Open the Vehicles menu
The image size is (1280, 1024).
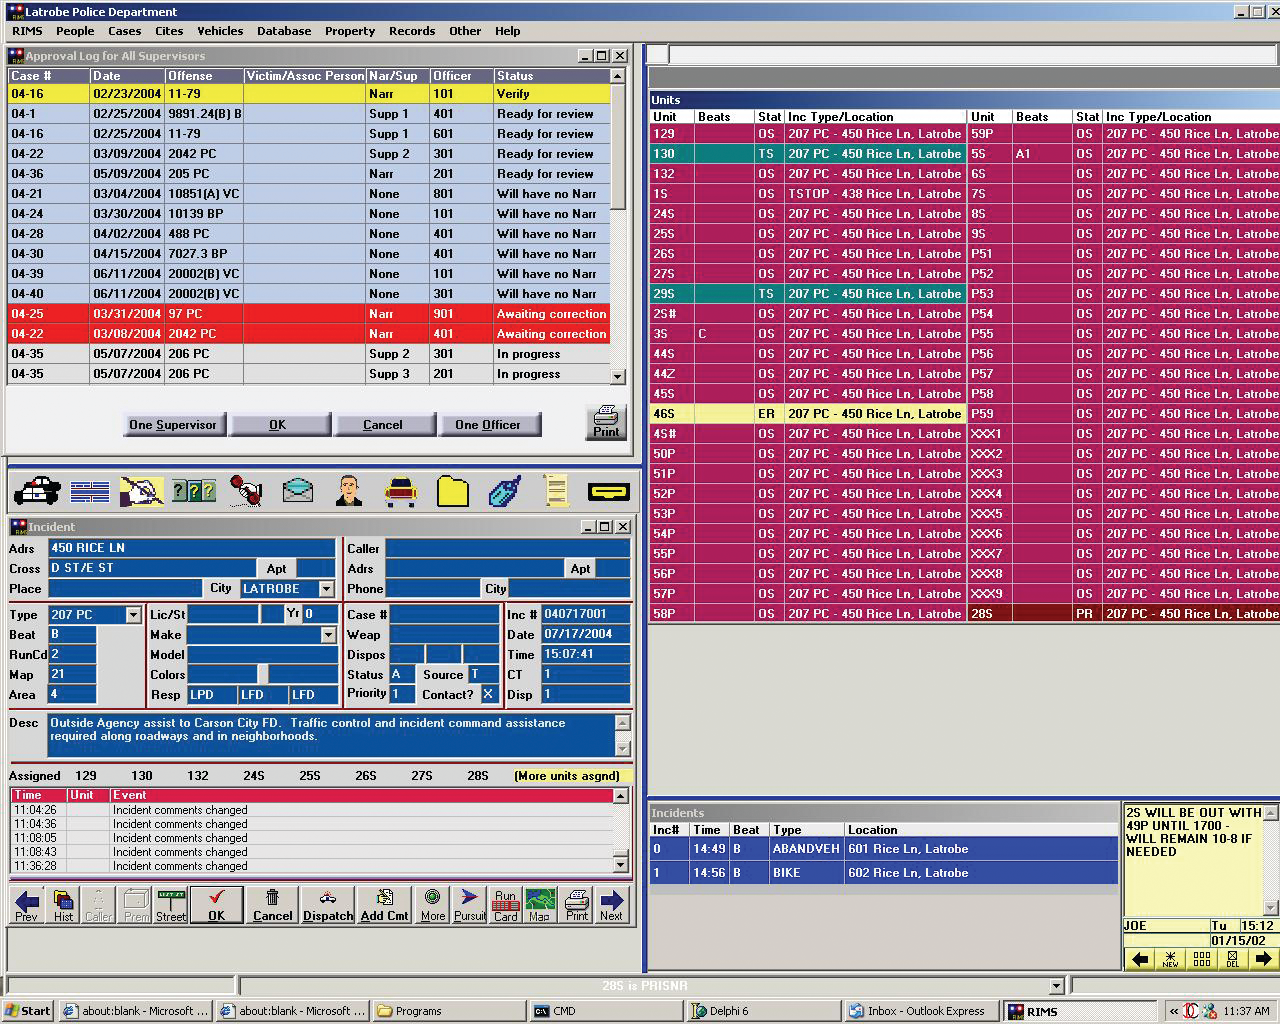(x=219, y=31)
